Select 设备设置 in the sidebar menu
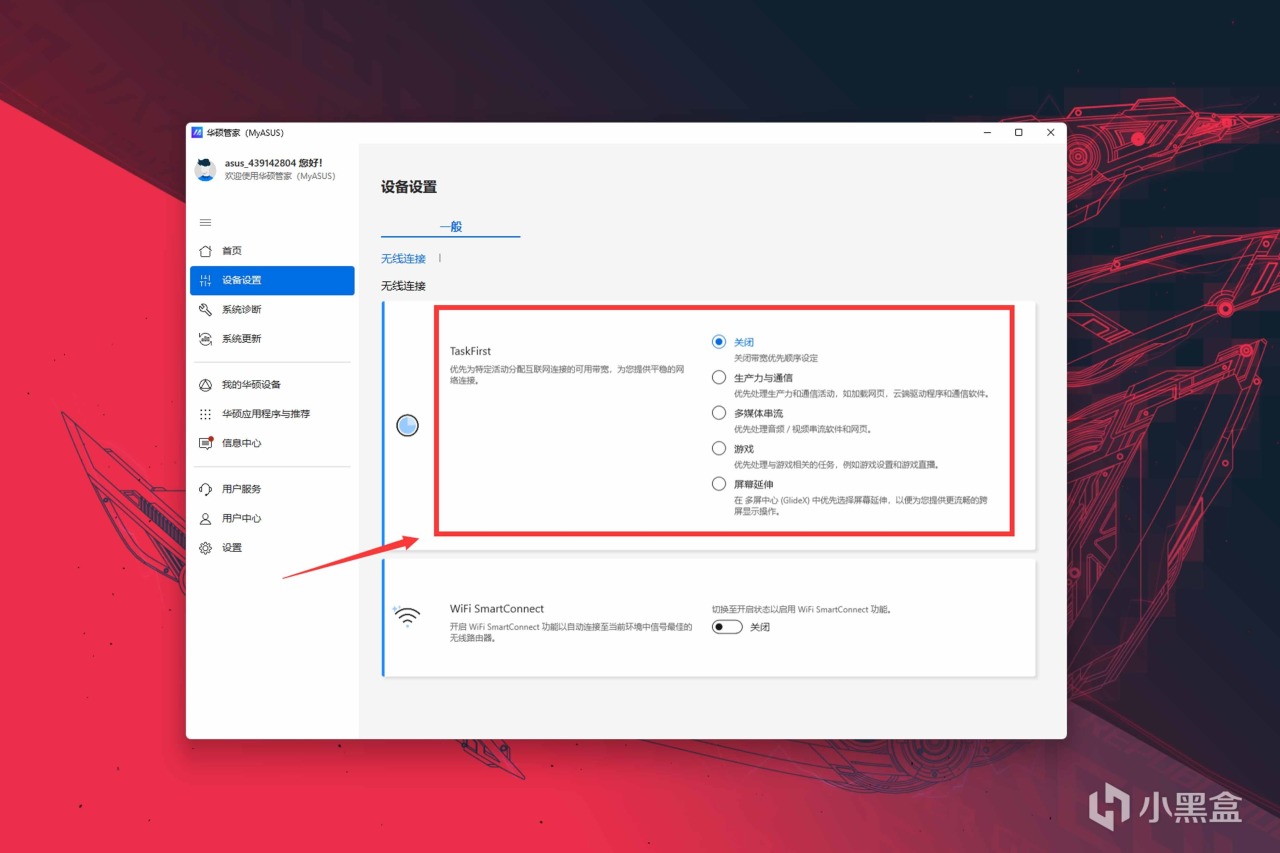The height and width of the screenshot is (853, 1280). [272, 280]
